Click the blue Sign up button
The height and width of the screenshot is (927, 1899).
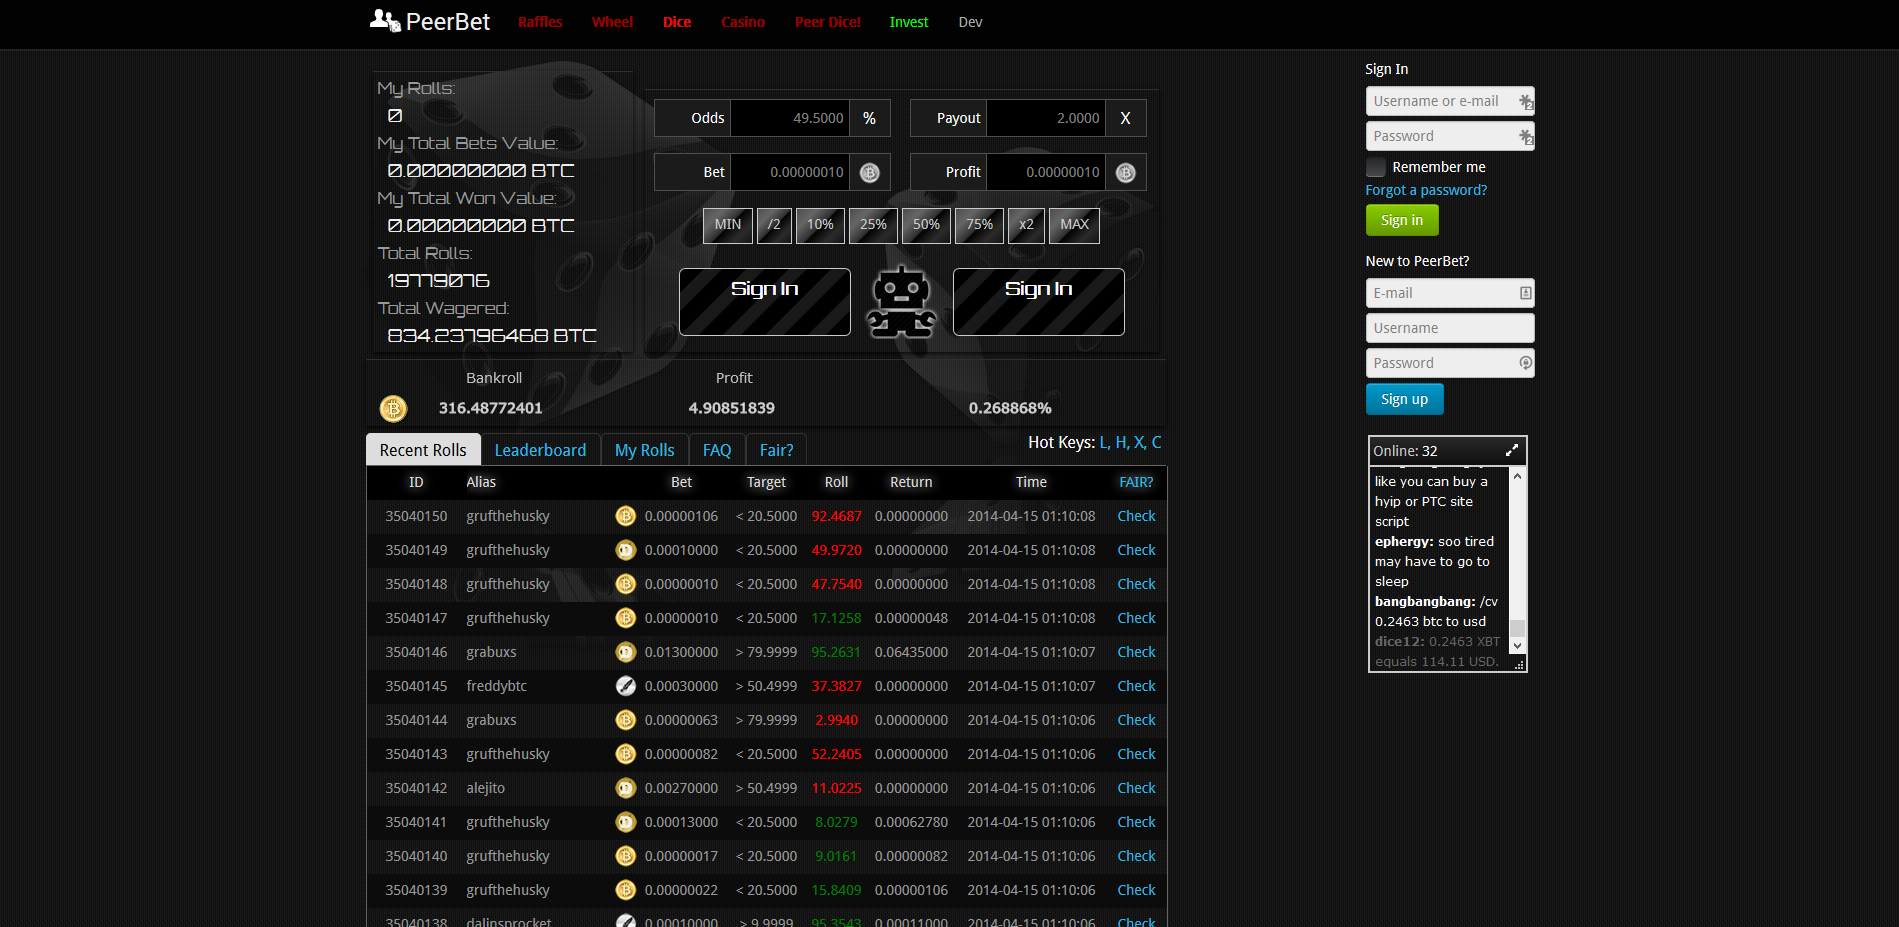click(1404, 399)
